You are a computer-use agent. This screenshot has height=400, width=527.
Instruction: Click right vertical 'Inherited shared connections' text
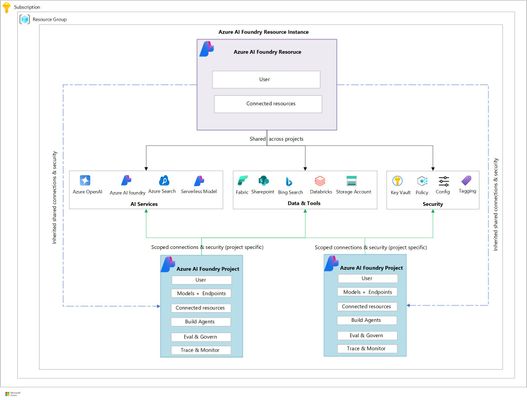[495, 205]
